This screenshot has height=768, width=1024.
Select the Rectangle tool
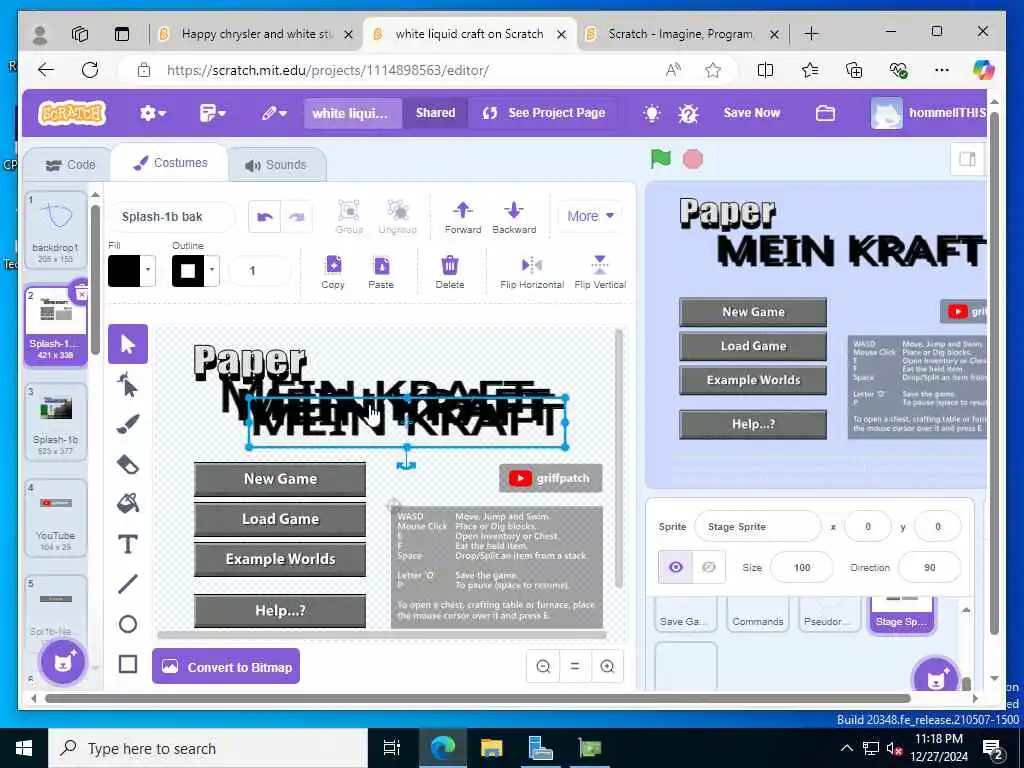(128, 664)
